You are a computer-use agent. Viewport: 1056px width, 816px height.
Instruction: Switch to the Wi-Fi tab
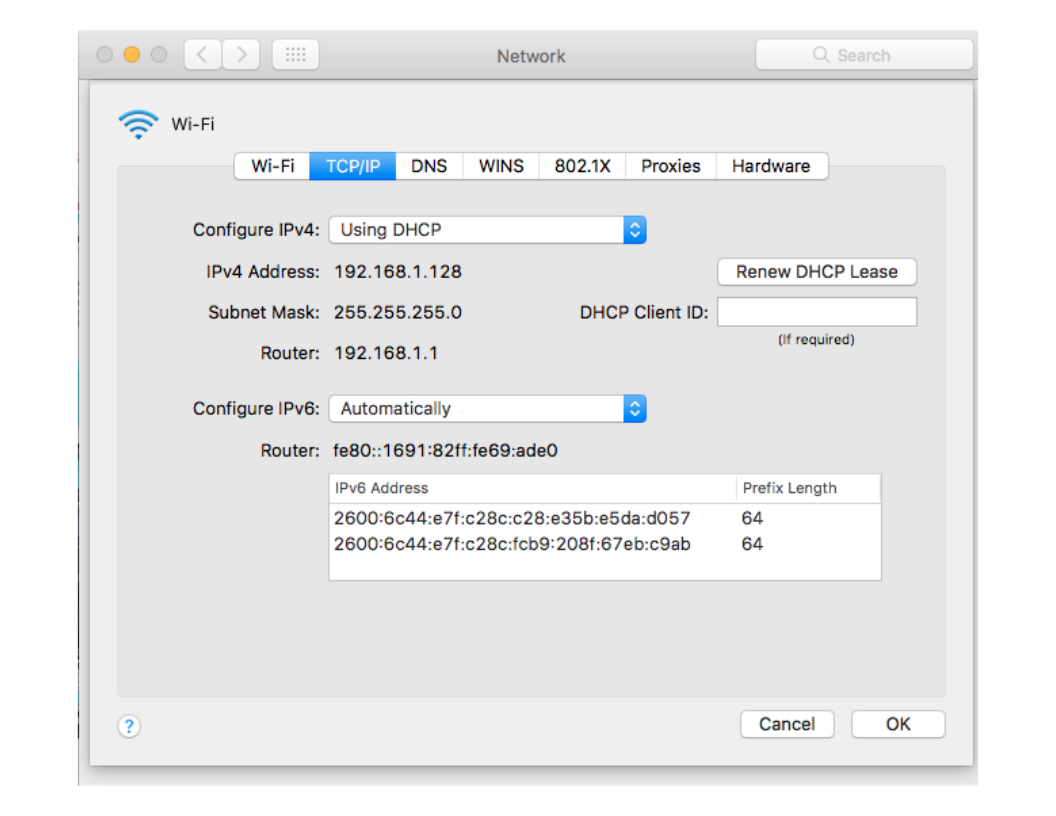[272, 166]
